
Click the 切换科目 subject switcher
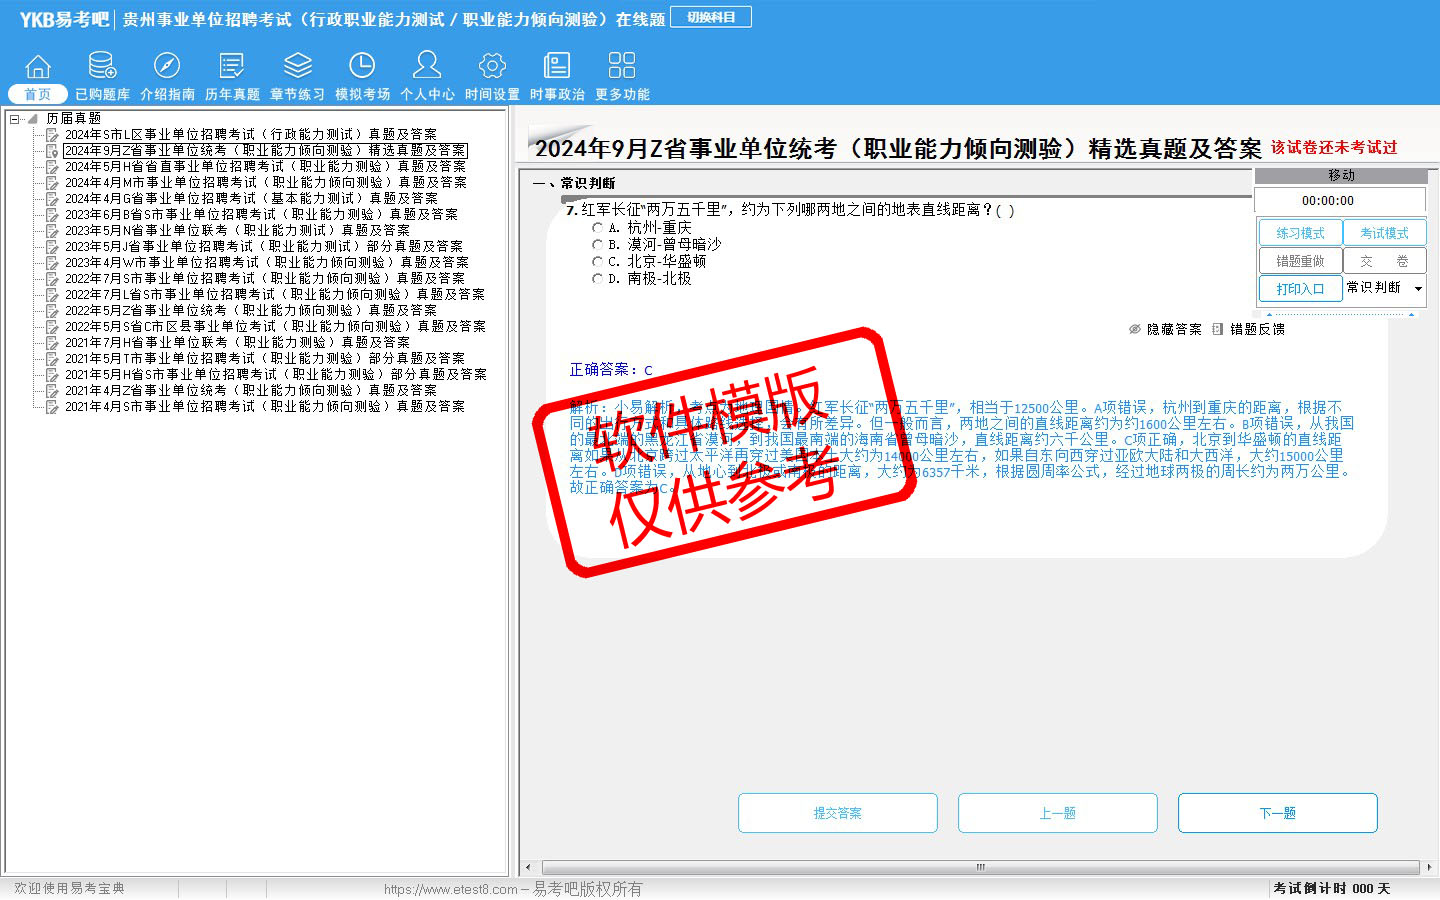click(711, 17)
